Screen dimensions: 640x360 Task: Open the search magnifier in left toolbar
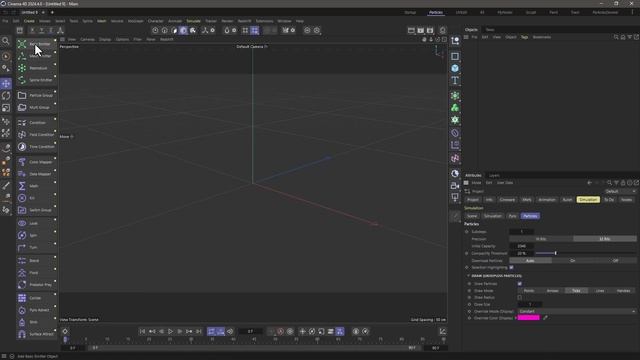pyautogui.click(x=6, y=41)
